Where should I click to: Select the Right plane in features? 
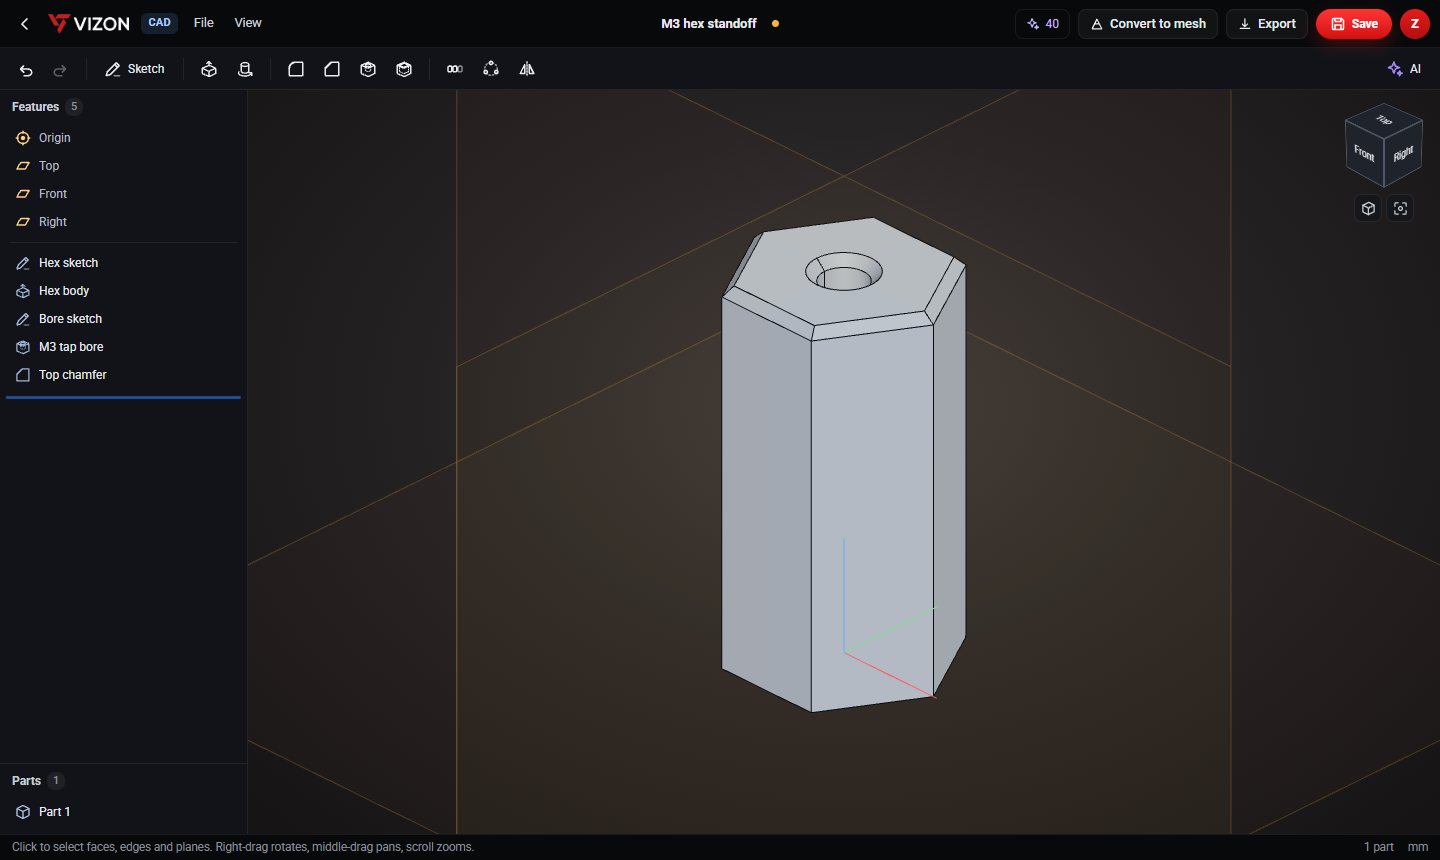pyautogui.click(x=123, y=222)
